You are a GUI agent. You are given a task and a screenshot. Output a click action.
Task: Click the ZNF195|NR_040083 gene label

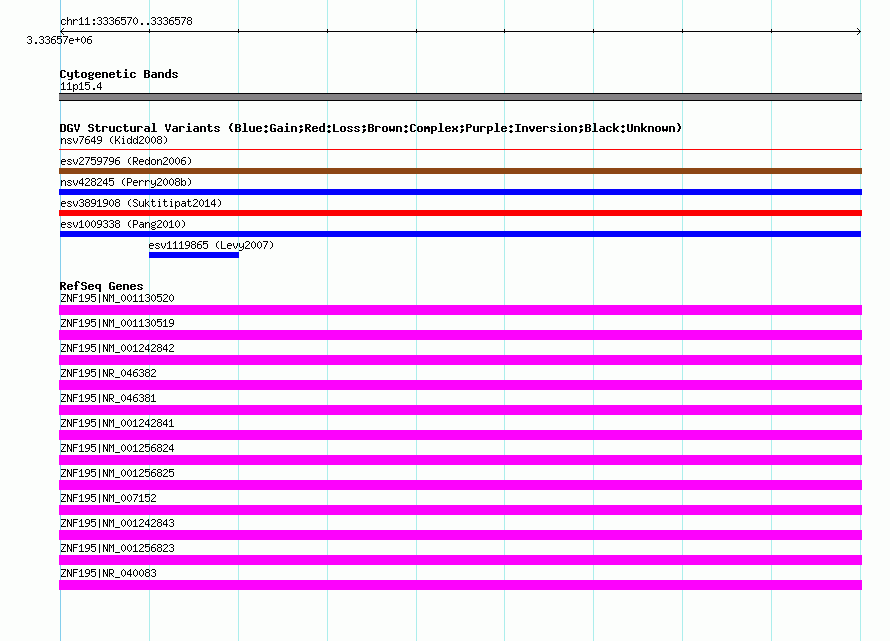(x=108, y=573)
